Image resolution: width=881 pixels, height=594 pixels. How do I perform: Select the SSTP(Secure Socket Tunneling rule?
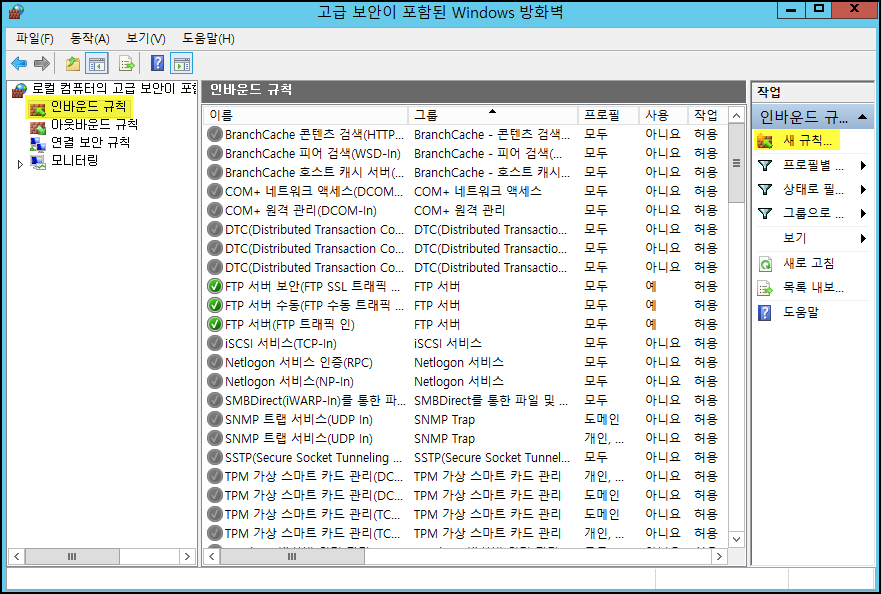(465, 457)
